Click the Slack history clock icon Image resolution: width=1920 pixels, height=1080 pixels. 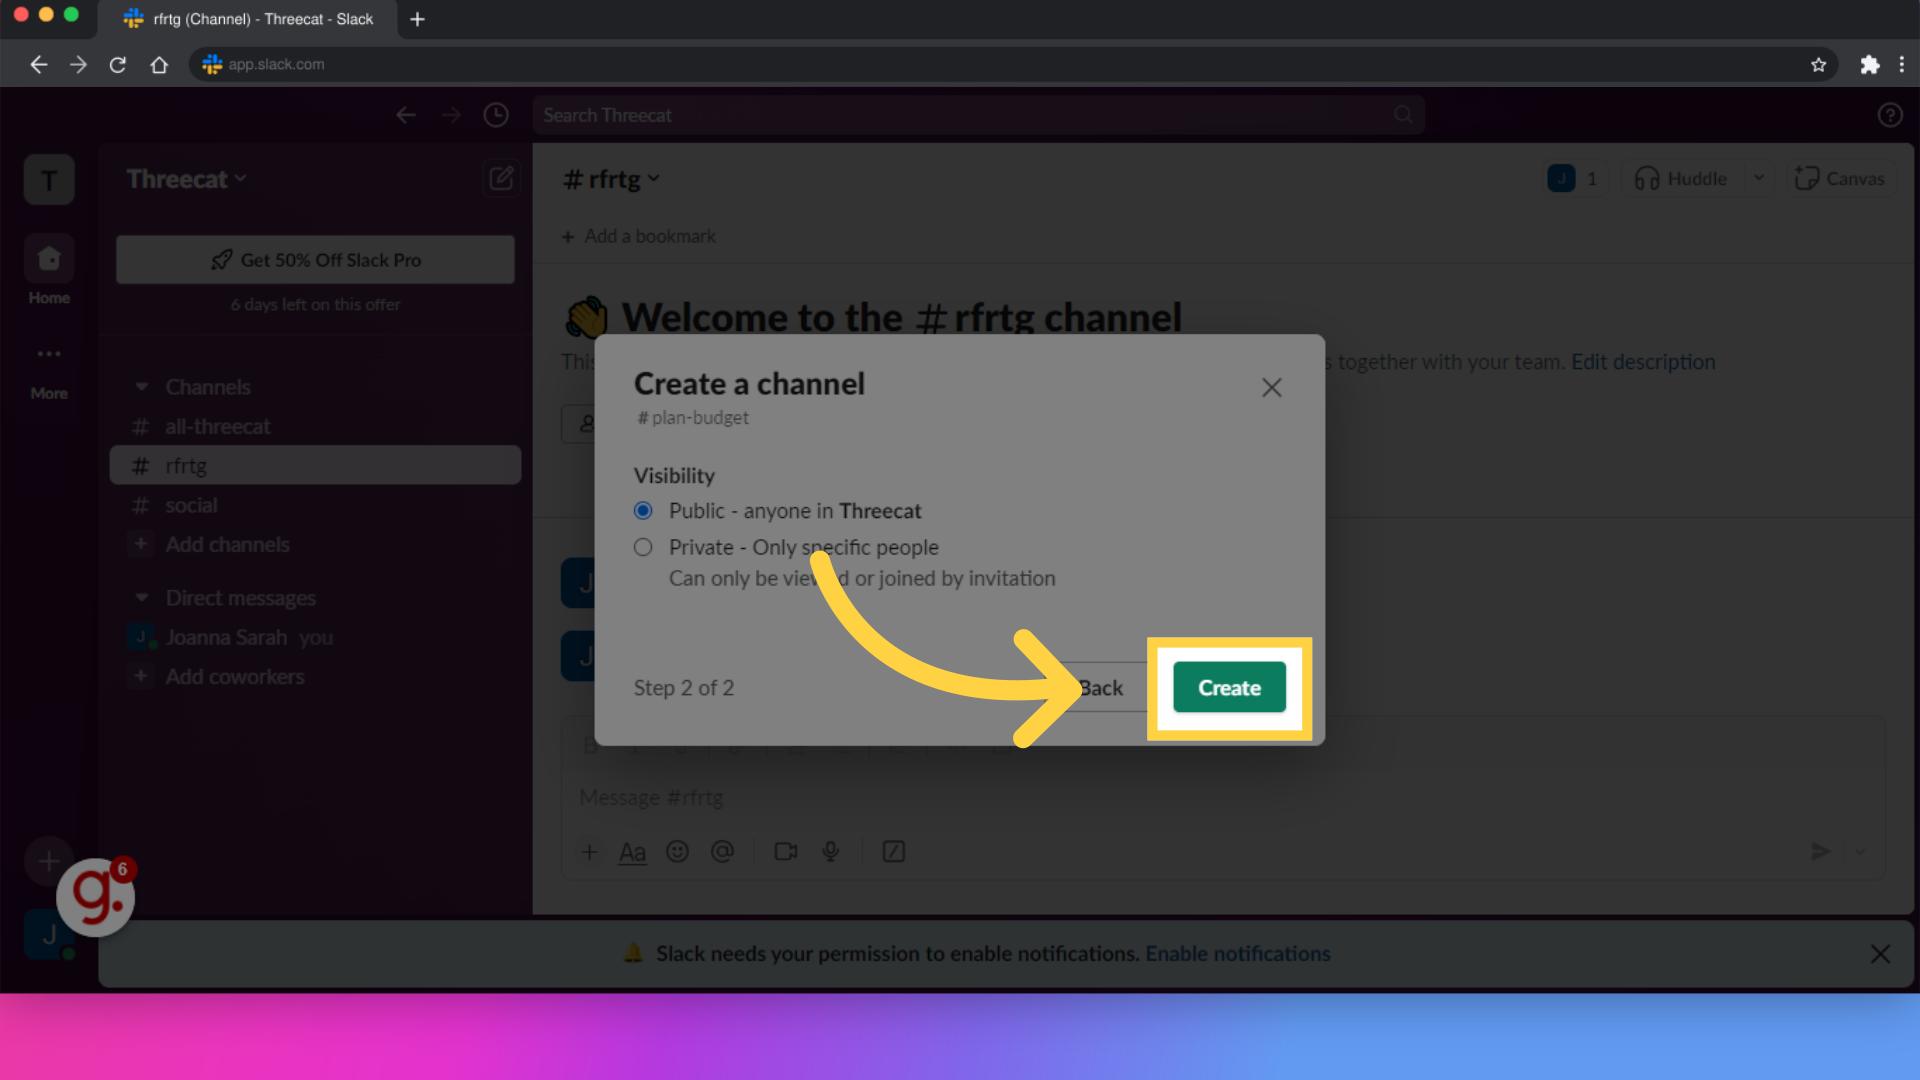pyautogui.click(x=496, y=116)
